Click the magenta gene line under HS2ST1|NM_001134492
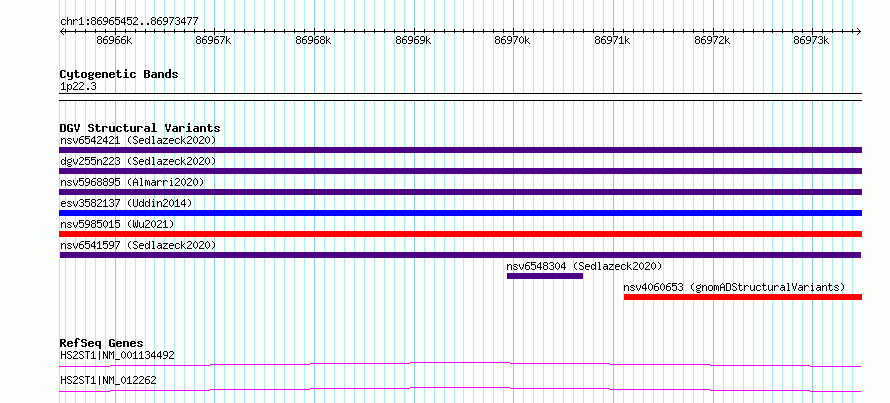 click(x=460, y=364)
